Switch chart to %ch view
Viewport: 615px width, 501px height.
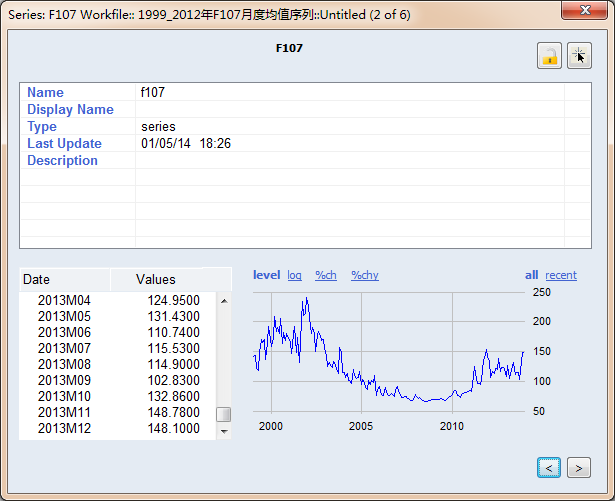[326, 275]
